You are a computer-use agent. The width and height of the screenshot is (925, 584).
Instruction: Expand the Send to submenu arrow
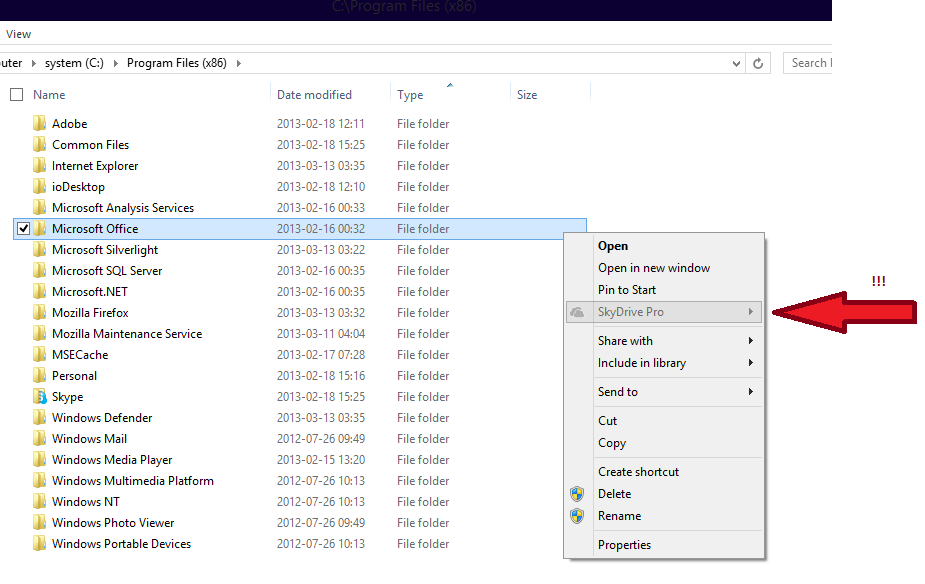pyautogui.click(x=750, y=392)
